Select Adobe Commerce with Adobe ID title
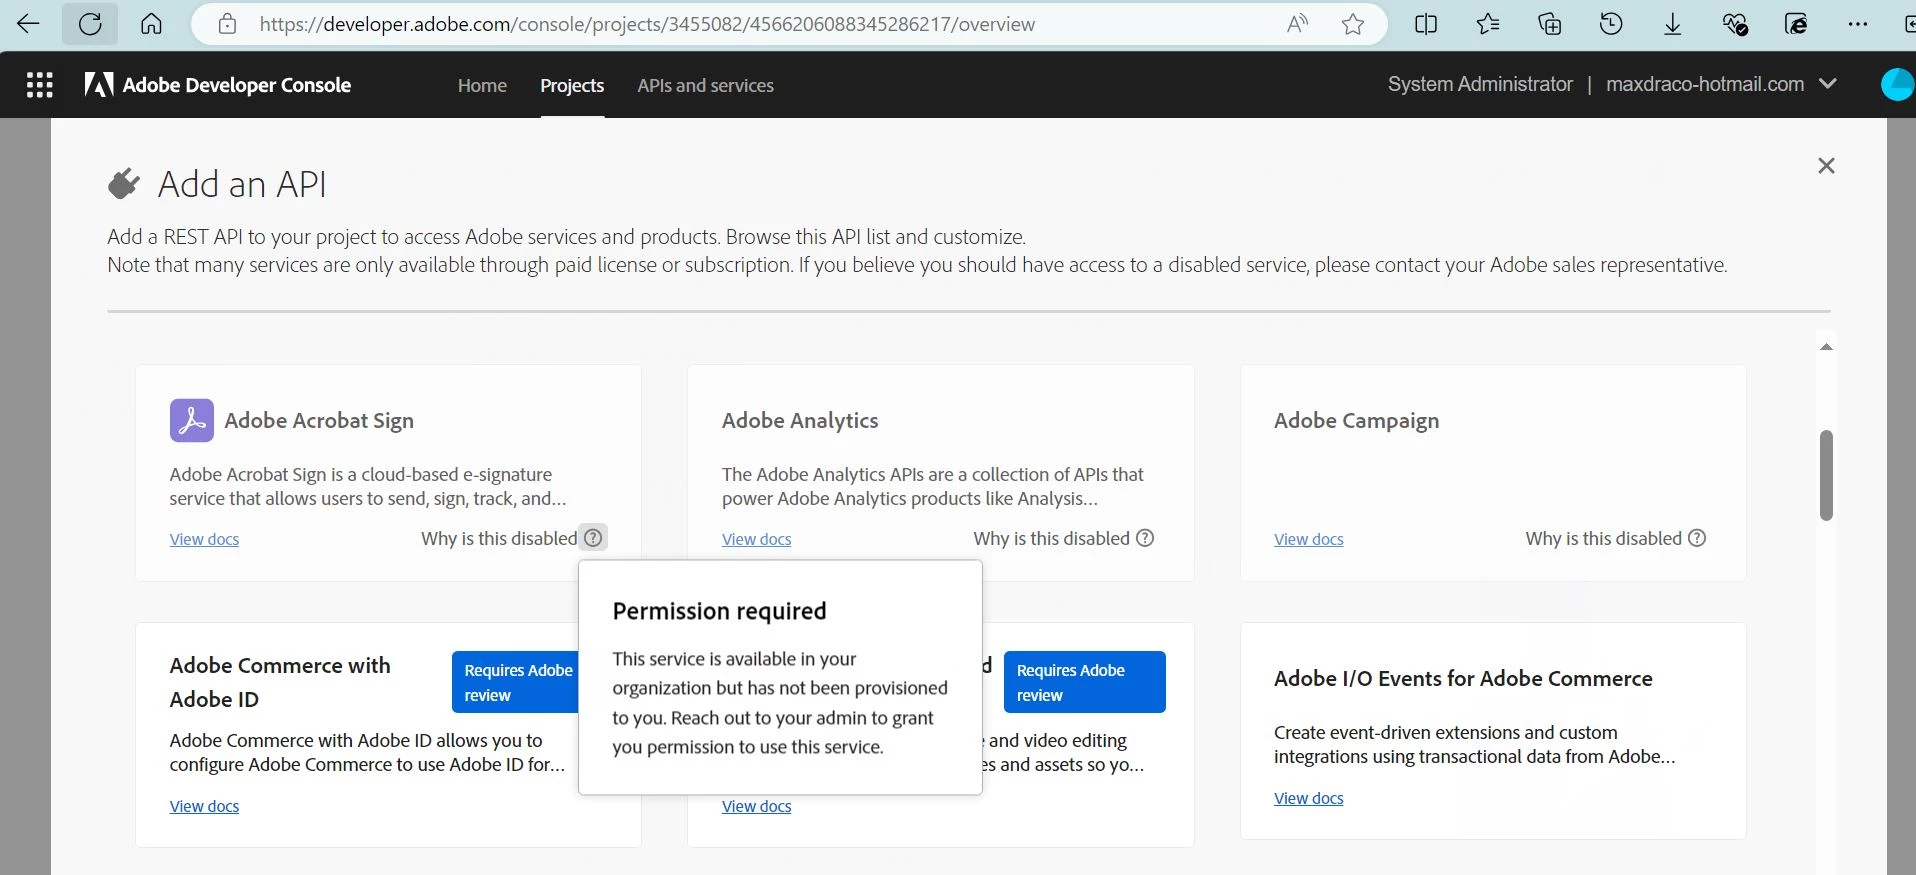This screenshot has height=875, width=1916. pos(280,682)
